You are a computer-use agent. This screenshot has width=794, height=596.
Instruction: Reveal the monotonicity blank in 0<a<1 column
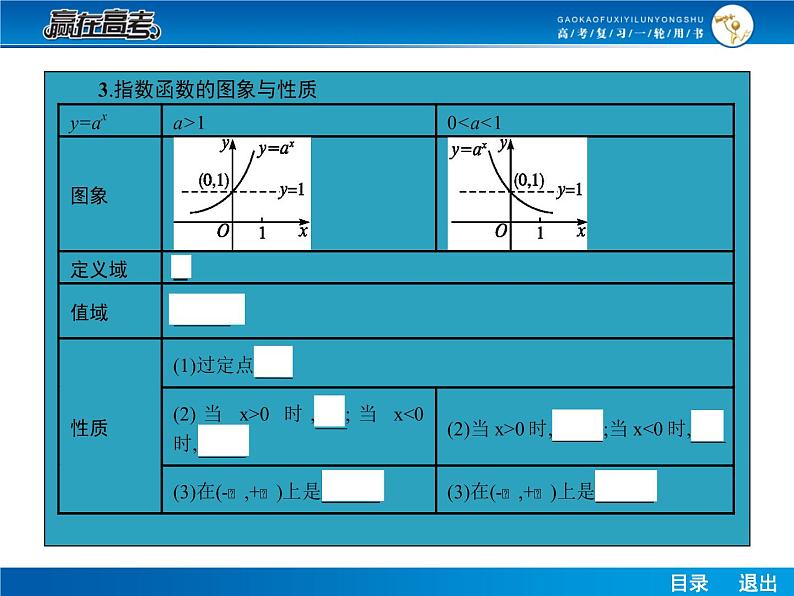click(x=626, y=486)
